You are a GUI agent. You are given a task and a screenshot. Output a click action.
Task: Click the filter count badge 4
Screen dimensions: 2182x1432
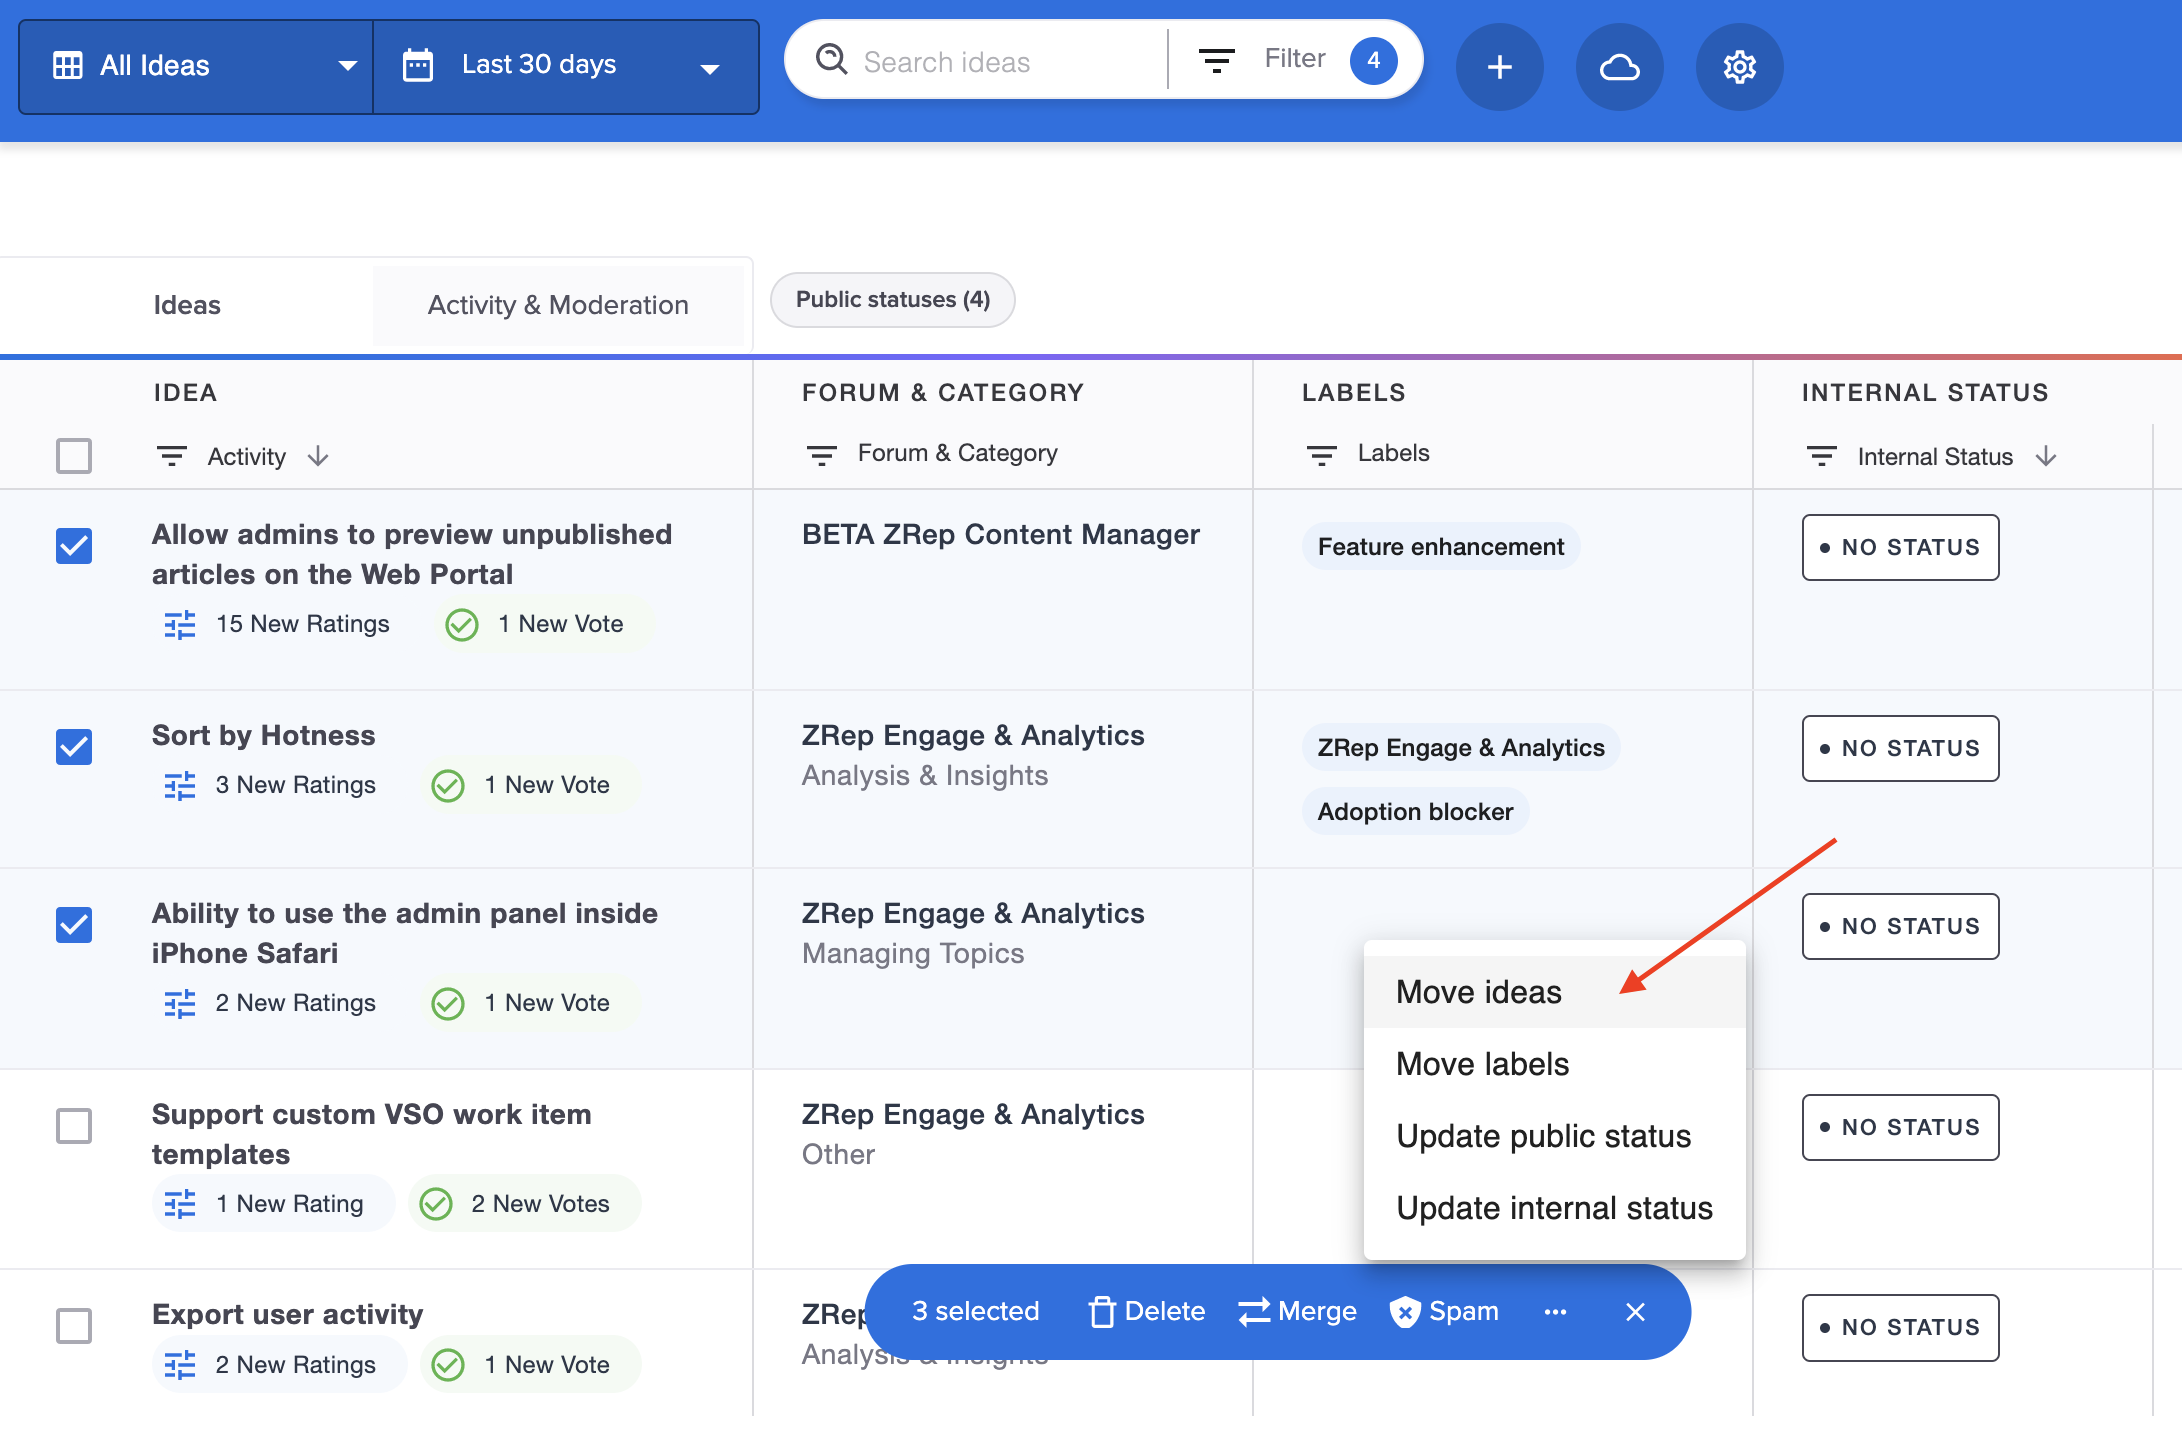click(1373, 60)
